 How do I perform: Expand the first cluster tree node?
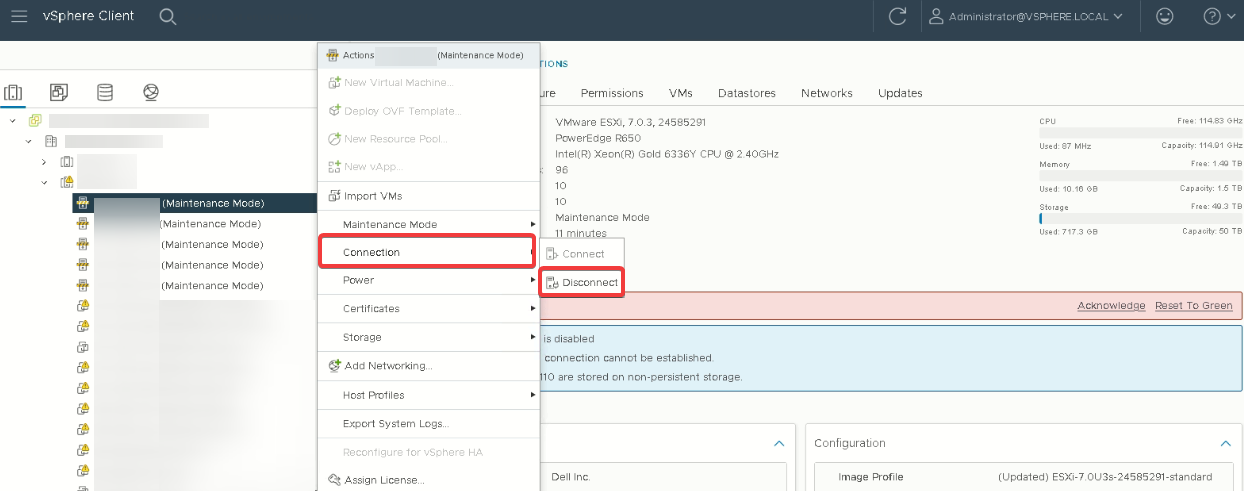pyautogui.click(x=44, y=162)
